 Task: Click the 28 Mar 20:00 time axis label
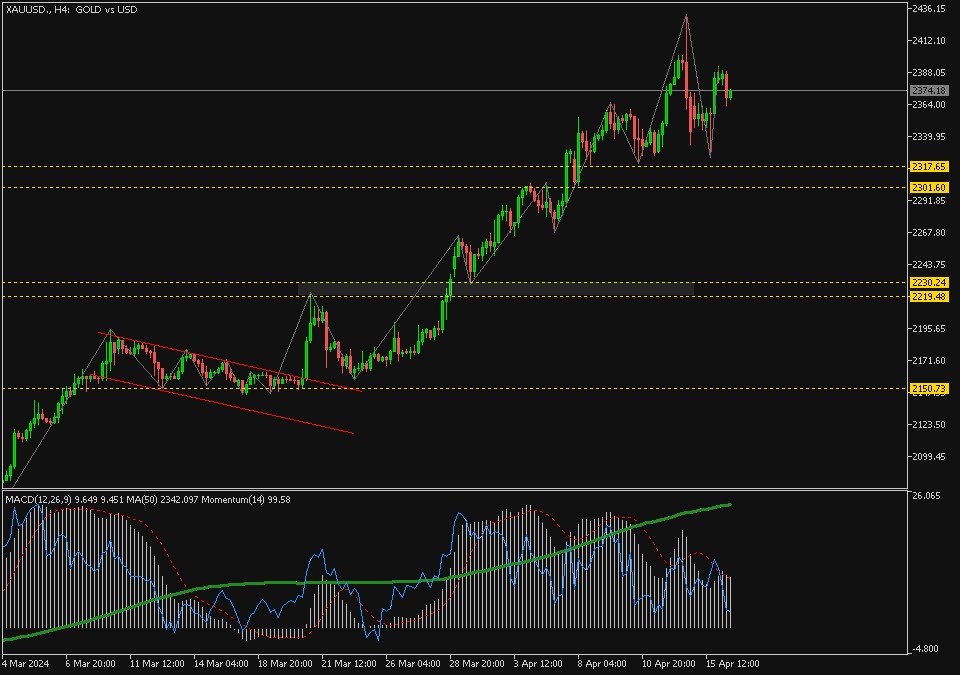477,662
